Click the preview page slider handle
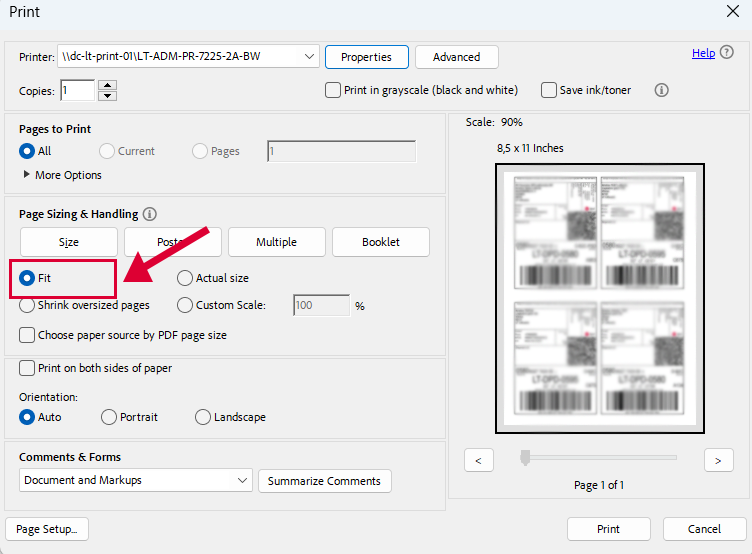This screenshot has width=752, height=554. click(526, 458)
